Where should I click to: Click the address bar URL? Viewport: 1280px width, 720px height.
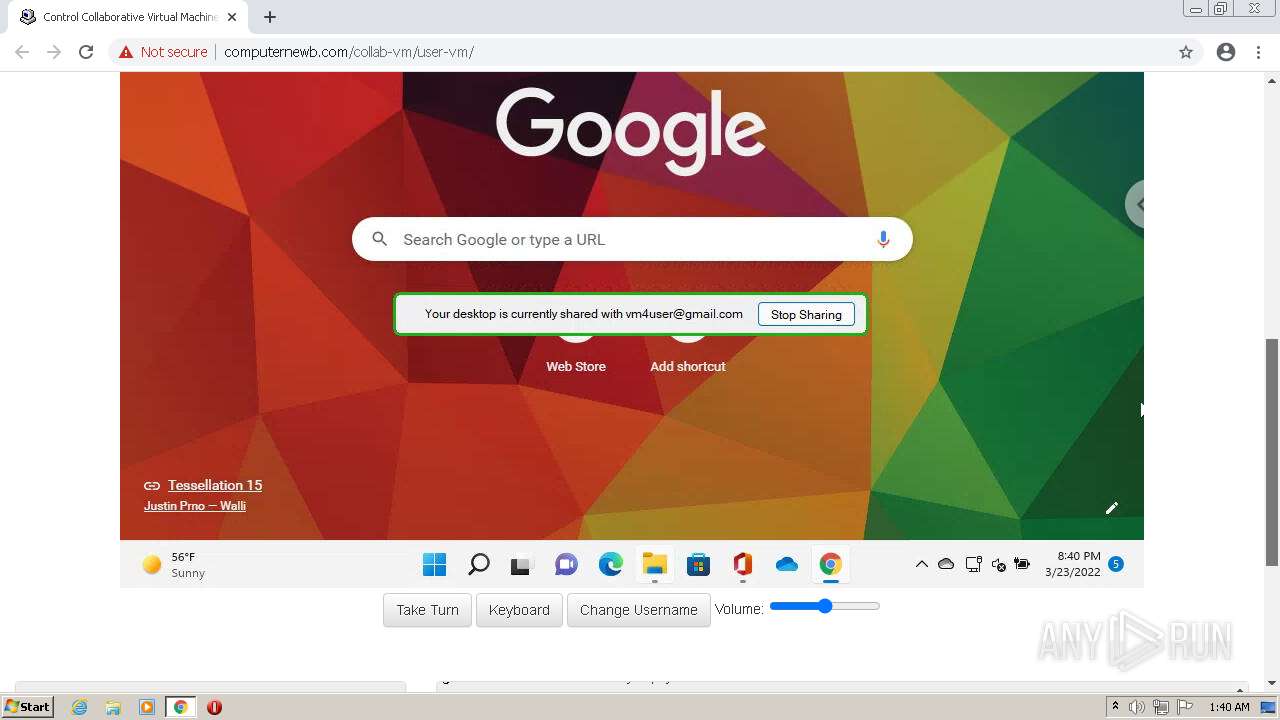click(x=349, y=52)
